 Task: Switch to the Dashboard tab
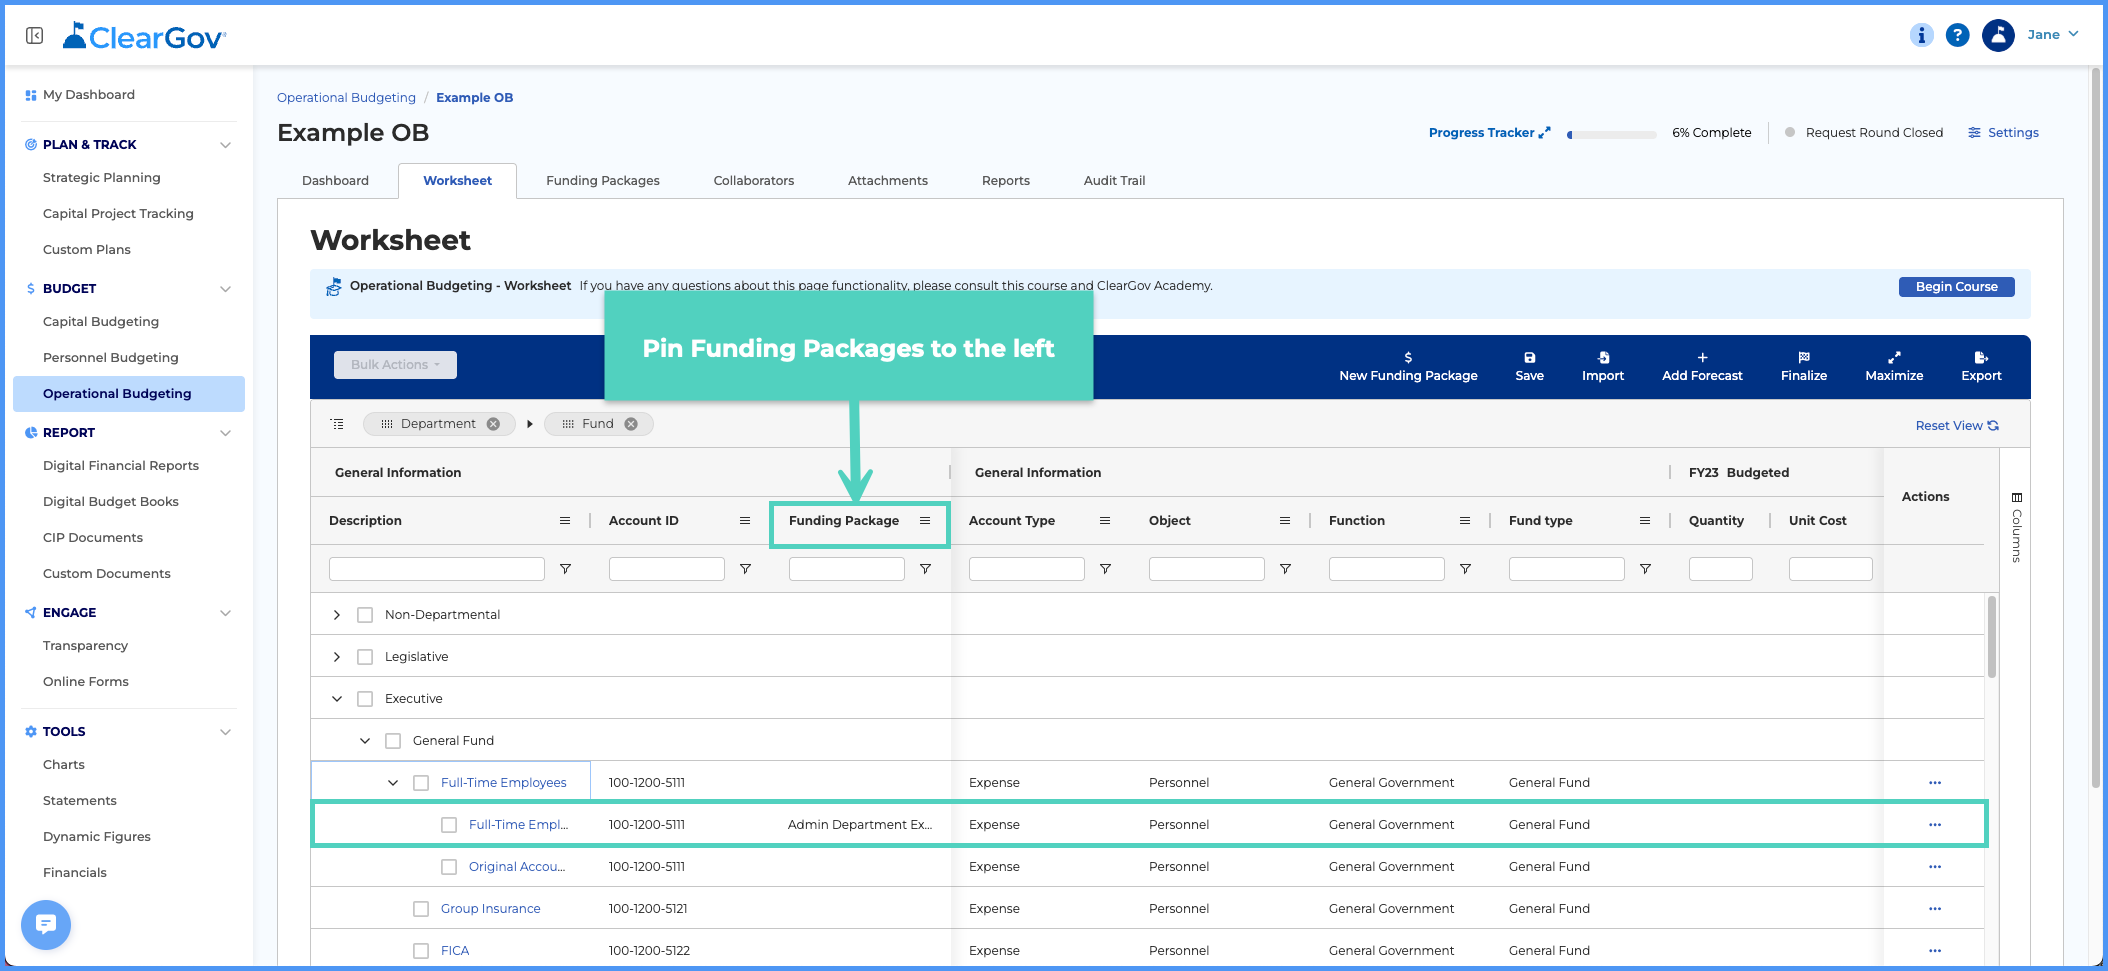coord(335,181)
